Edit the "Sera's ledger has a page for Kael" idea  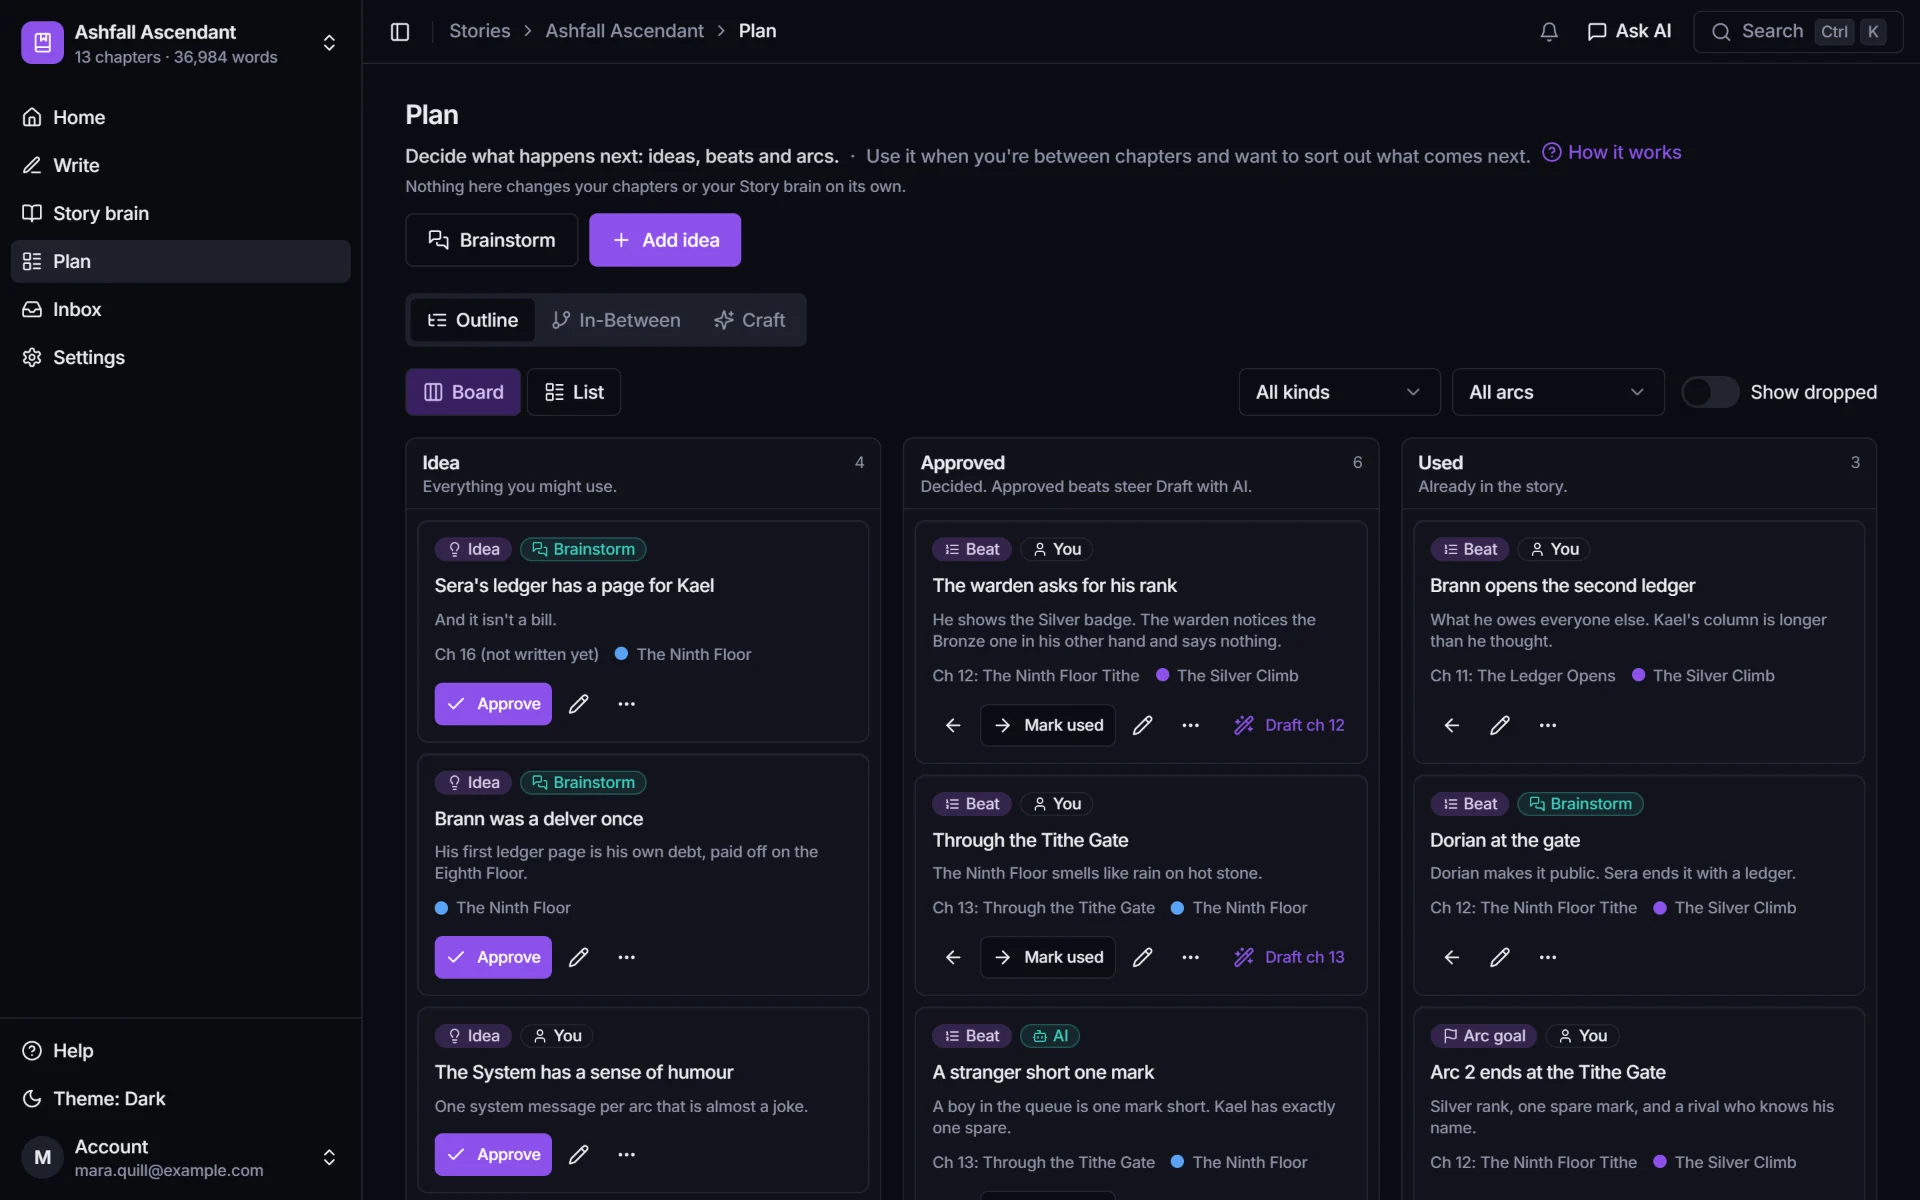(x=578, y=704)
